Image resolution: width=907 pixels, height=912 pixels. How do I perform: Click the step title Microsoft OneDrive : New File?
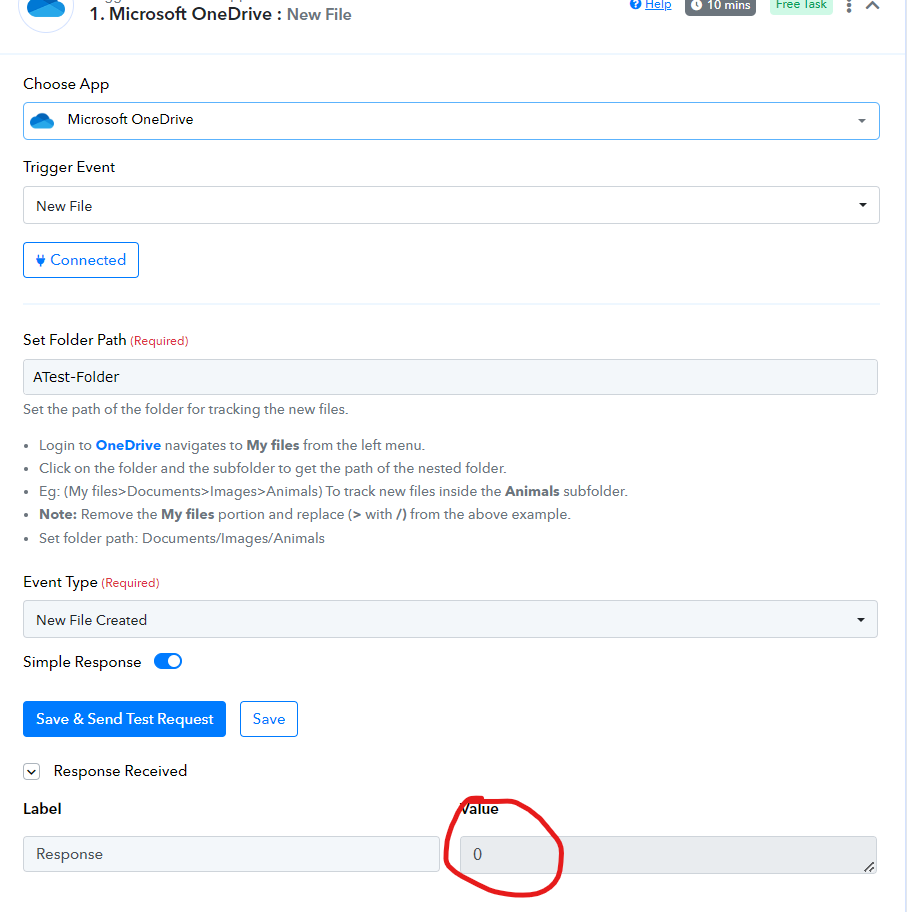point(220,14)
